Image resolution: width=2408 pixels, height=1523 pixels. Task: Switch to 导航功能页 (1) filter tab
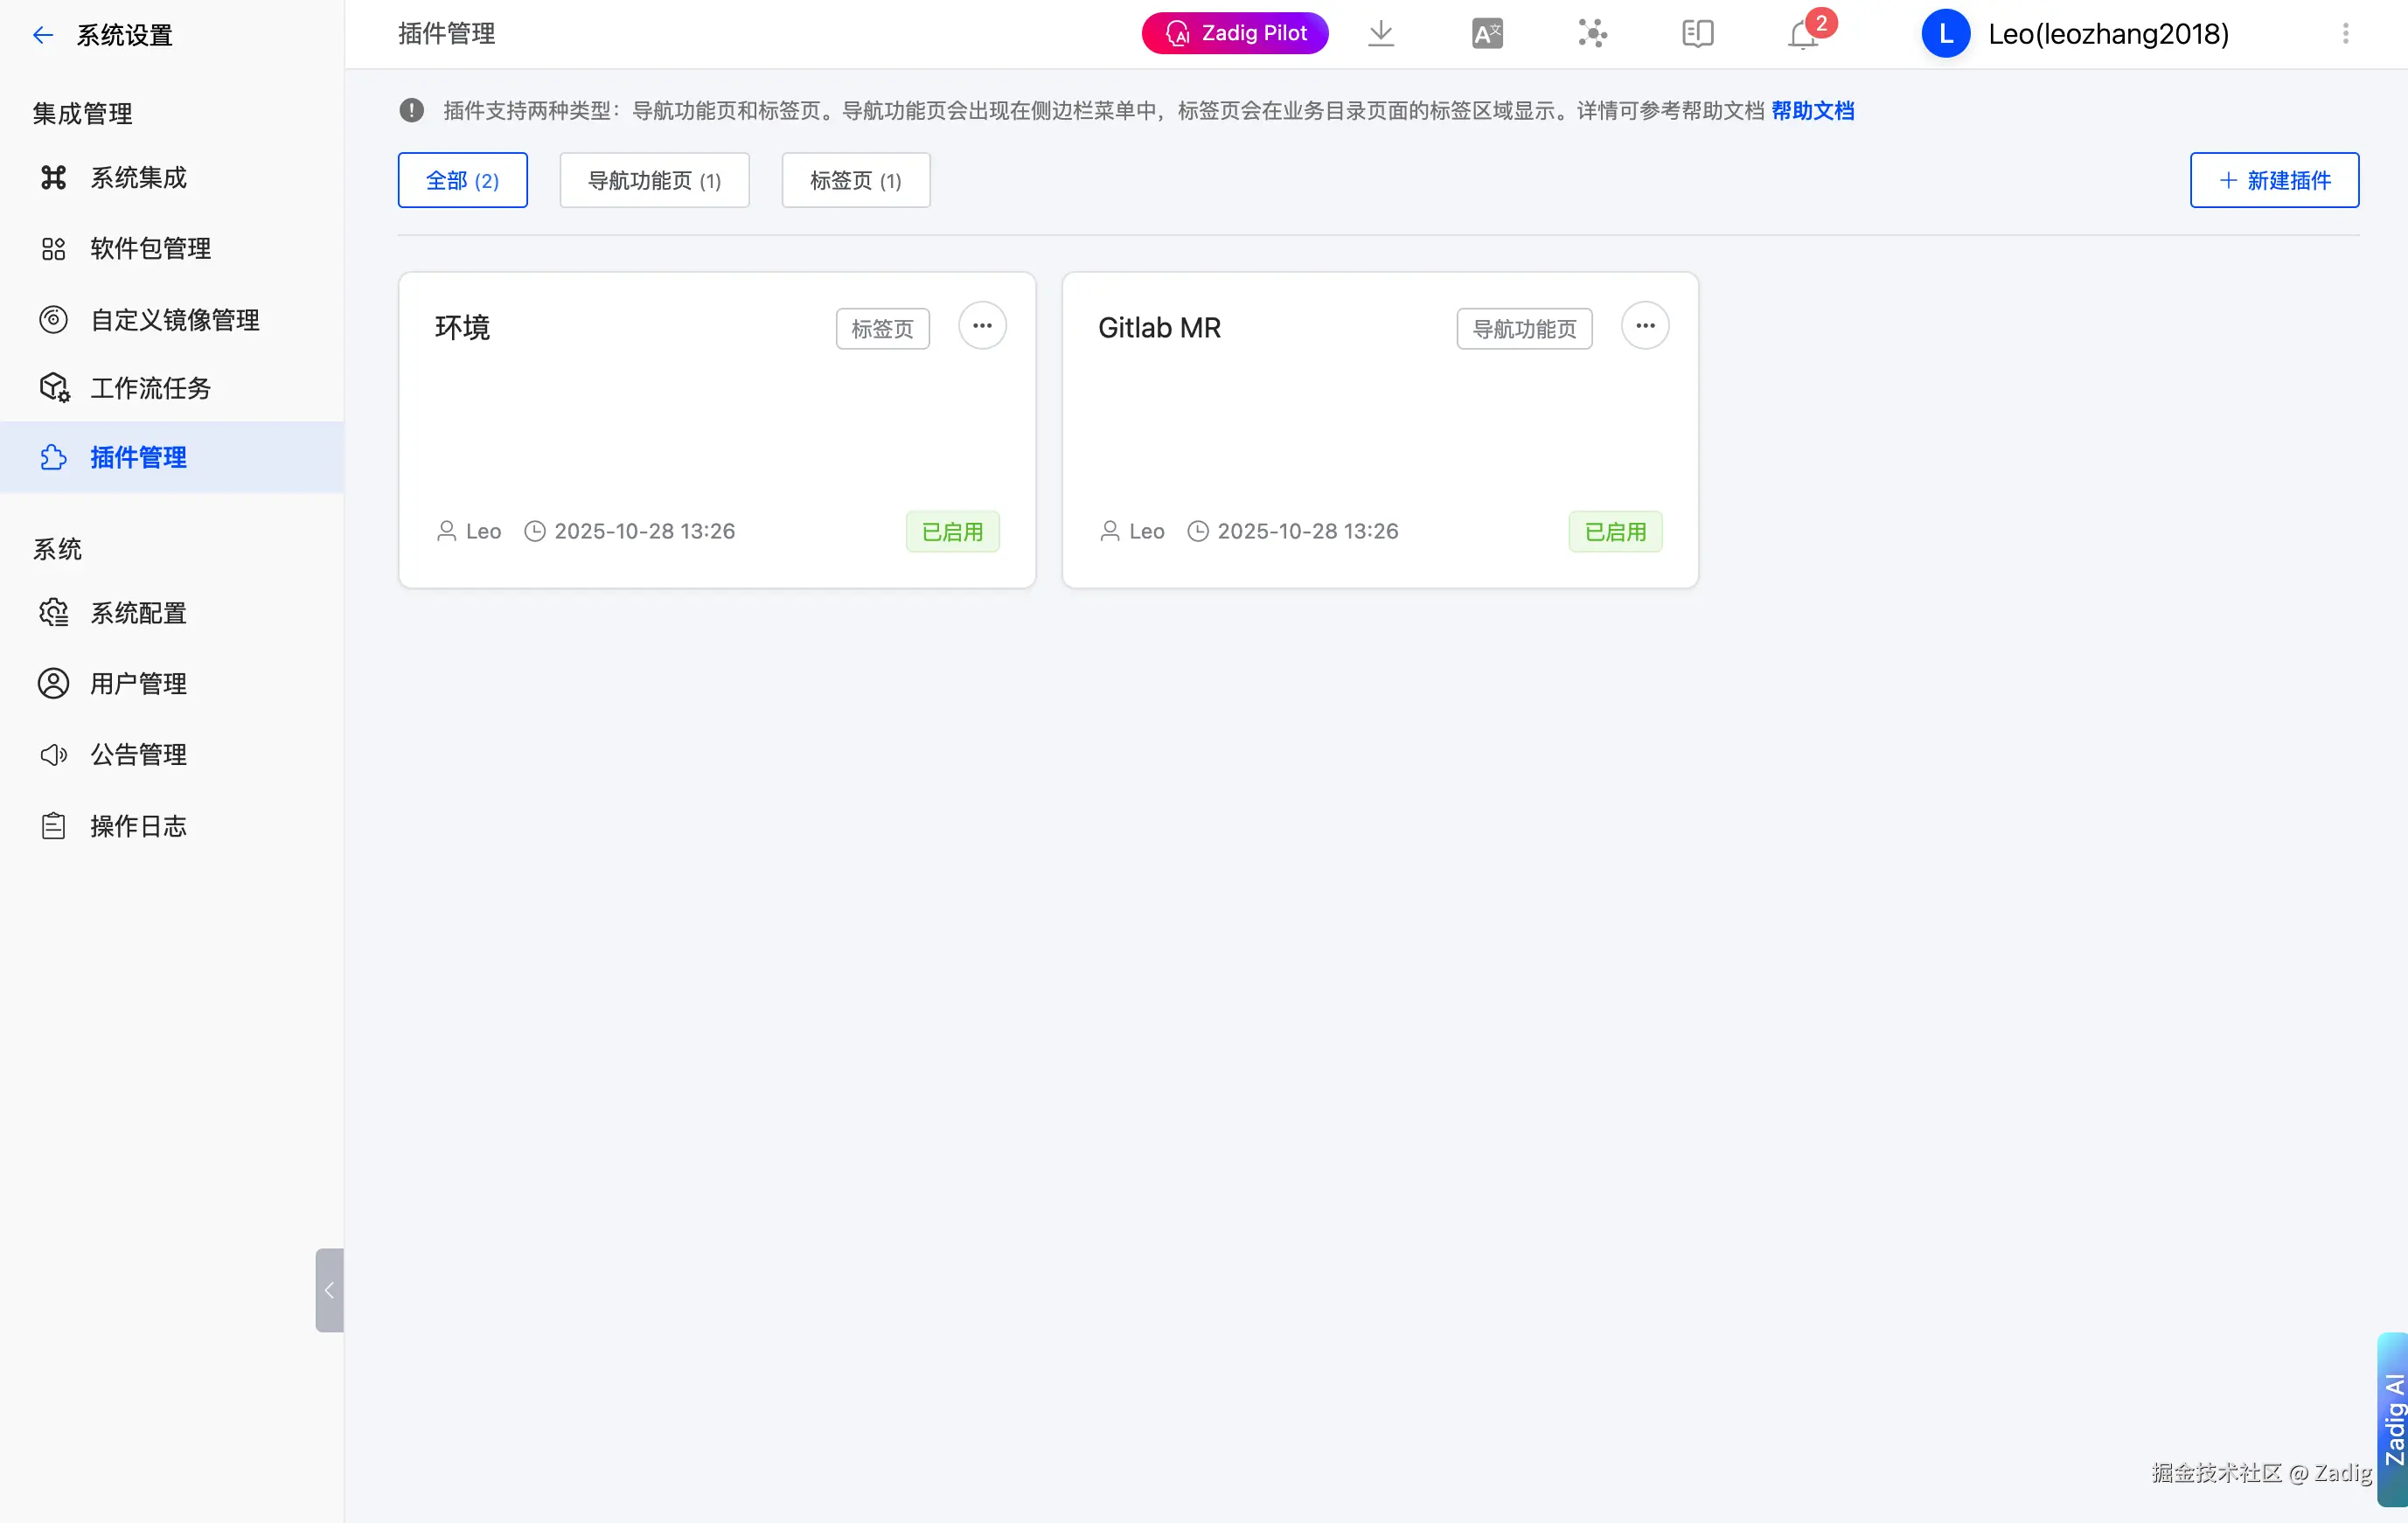pos(654,180)
